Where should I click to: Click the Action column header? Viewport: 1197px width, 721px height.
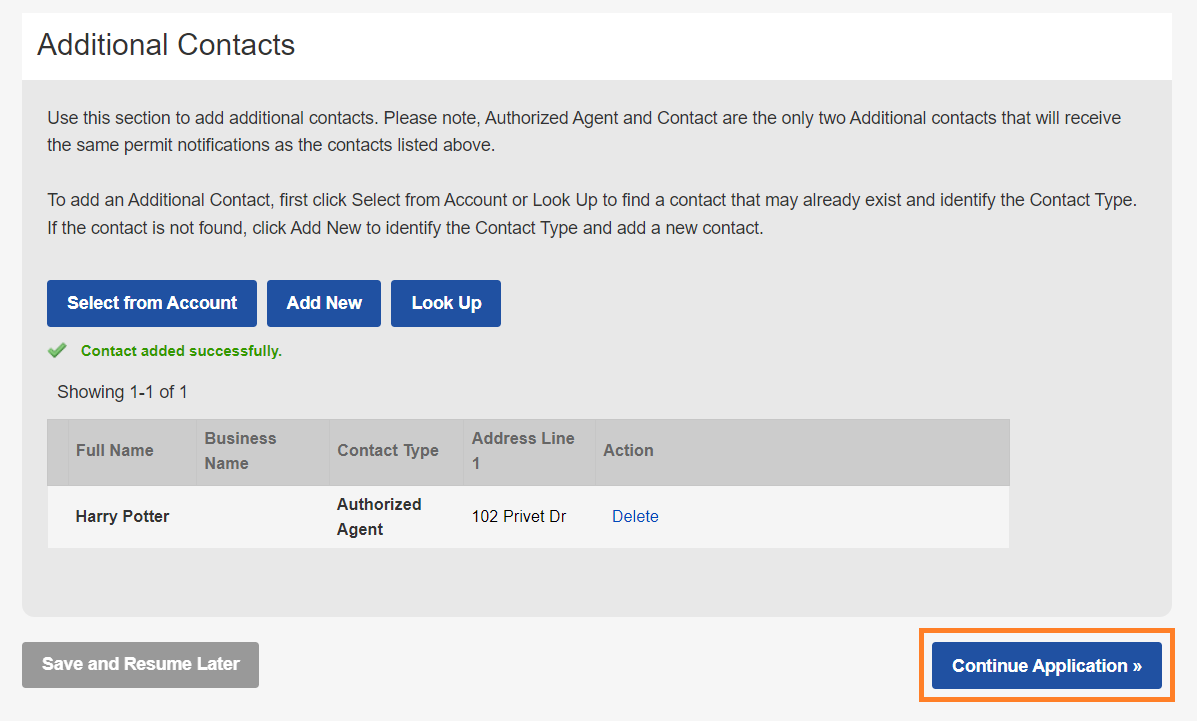pos(628,450)
